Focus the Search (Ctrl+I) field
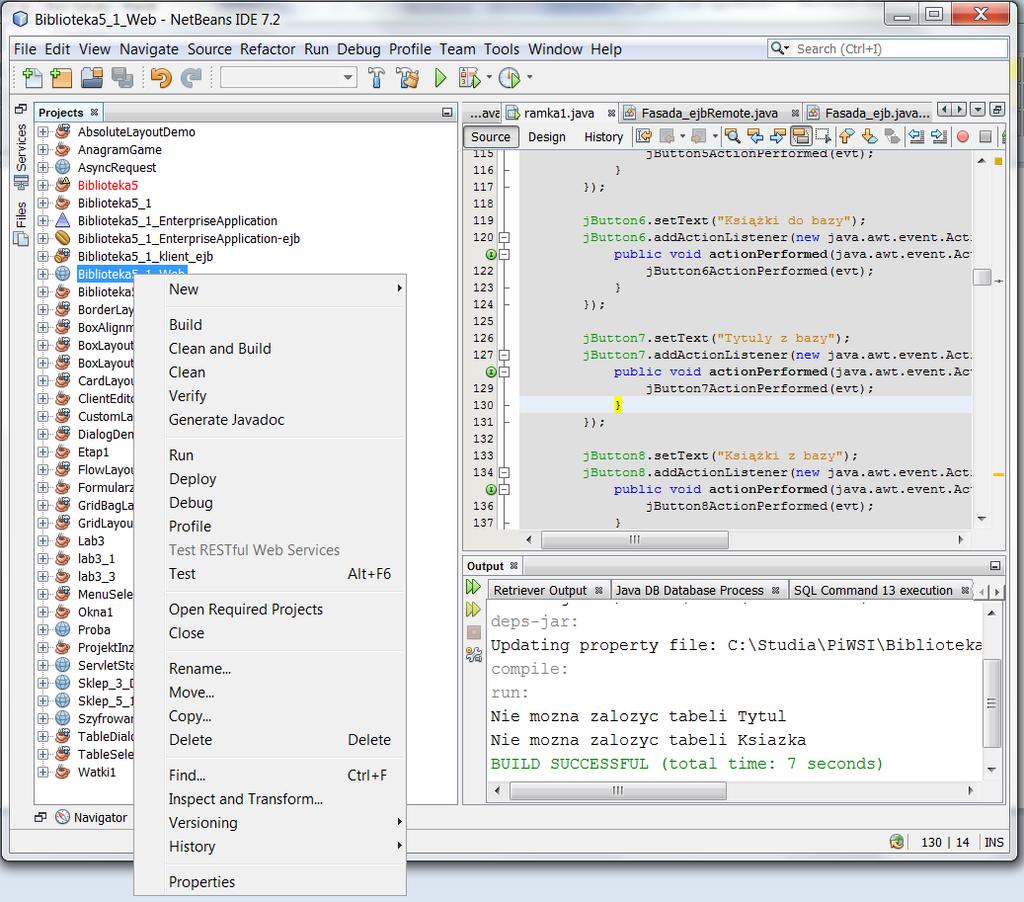 888,49
